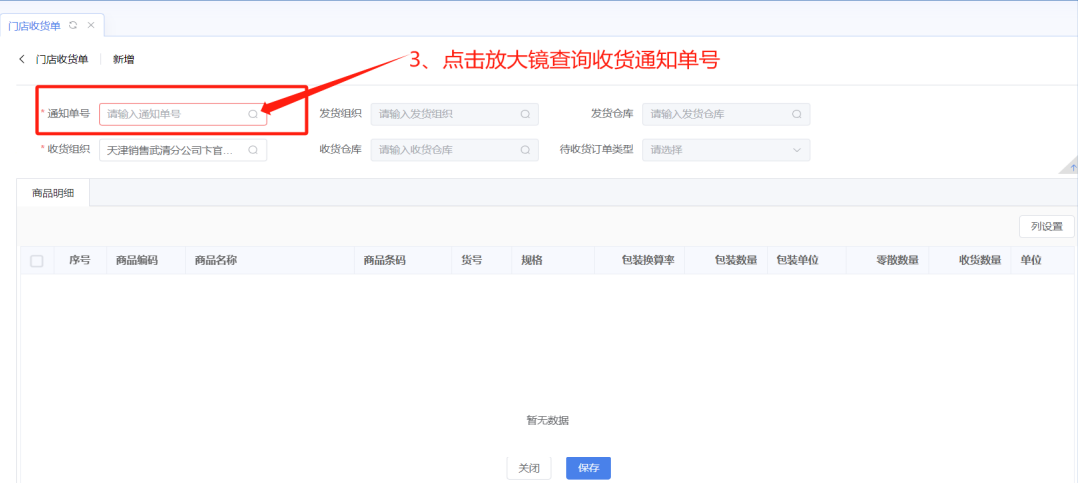This screenshot has height=483, width=1078.
Task: Open 列设置 column settings
Action: (x=1046, y=227)
